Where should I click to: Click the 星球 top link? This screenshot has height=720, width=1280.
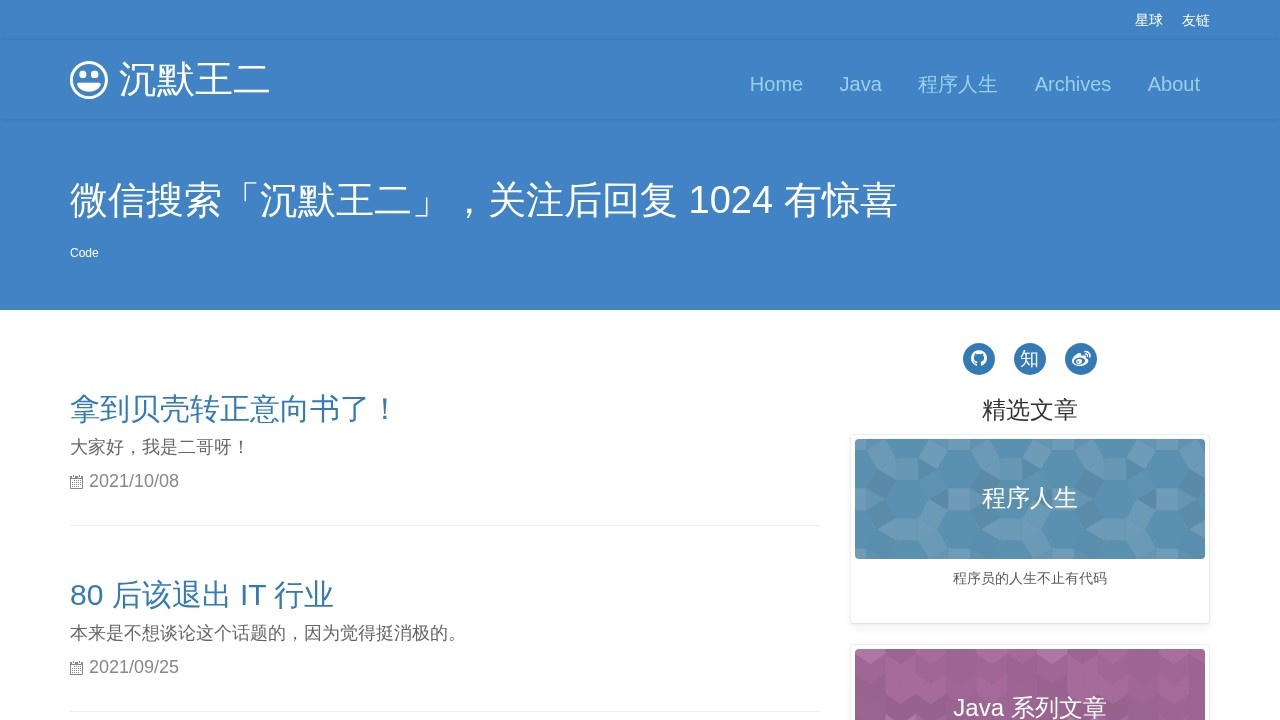[x=1149, y=20]
